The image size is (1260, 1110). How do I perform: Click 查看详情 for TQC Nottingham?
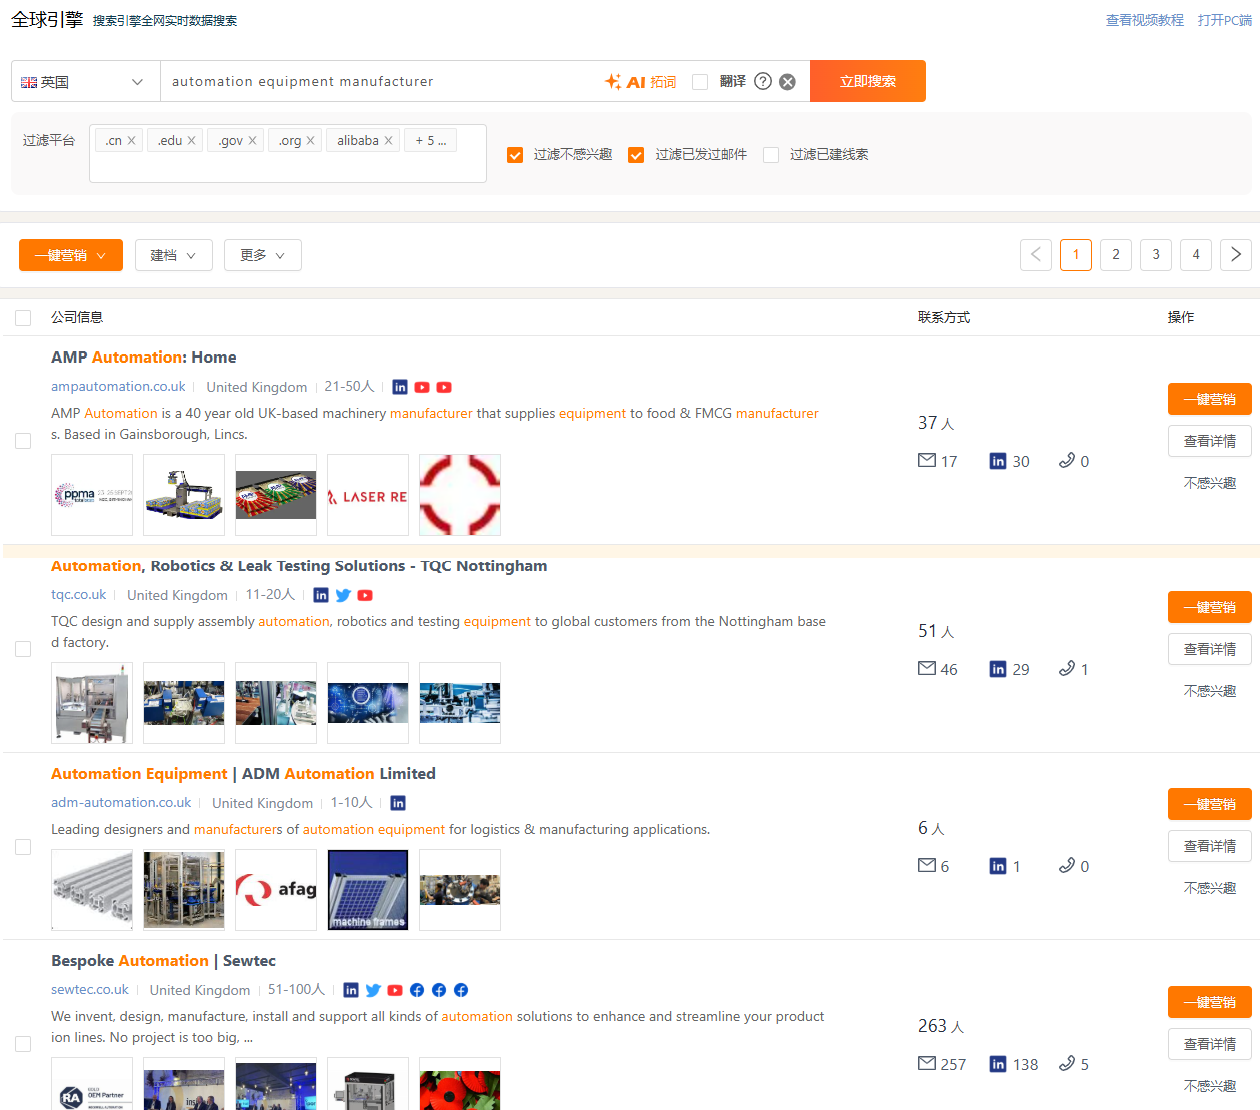1210,649
